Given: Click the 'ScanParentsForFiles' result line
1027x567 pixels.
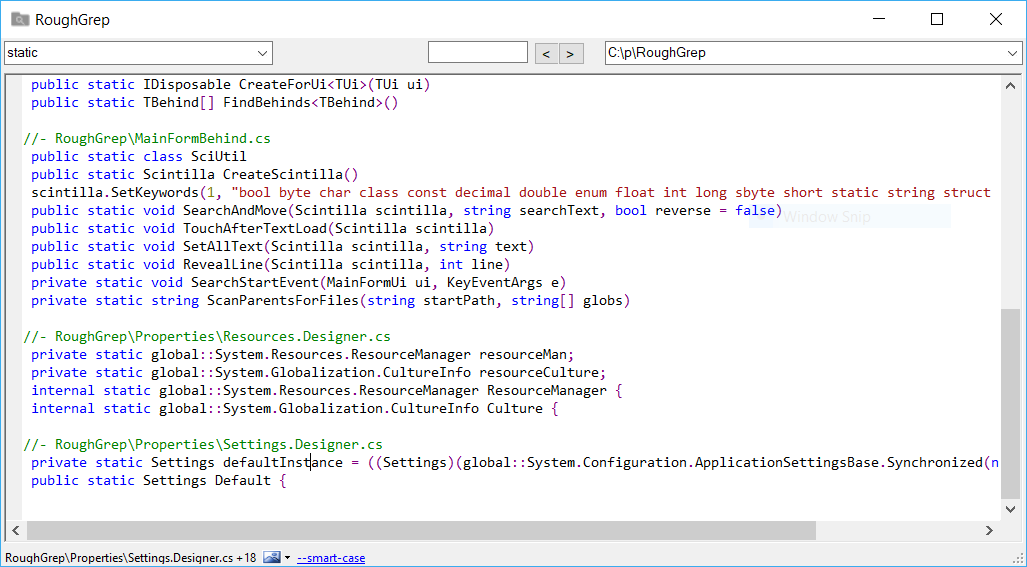Looking at the screenshot, I should point(331,301).
